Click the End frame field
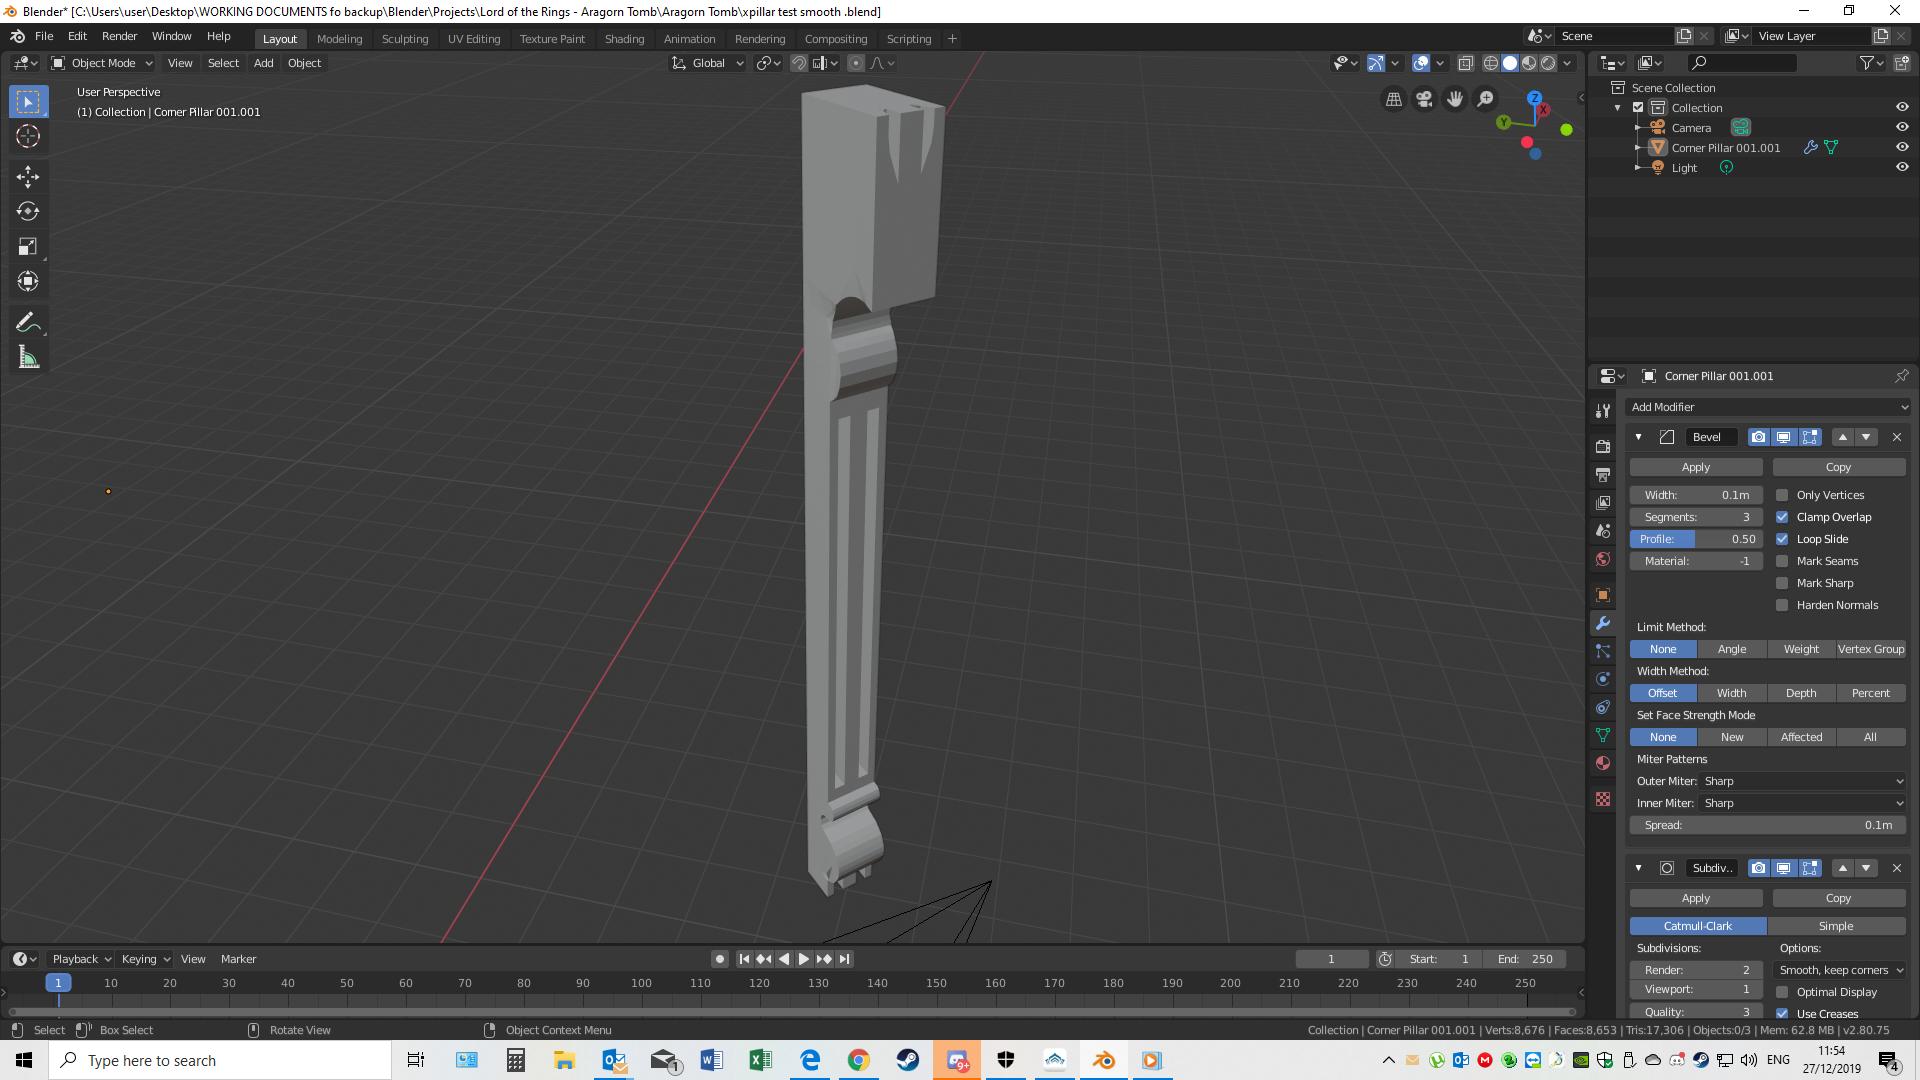This screenshot has width=1920, height=1080. [1525, 959]
